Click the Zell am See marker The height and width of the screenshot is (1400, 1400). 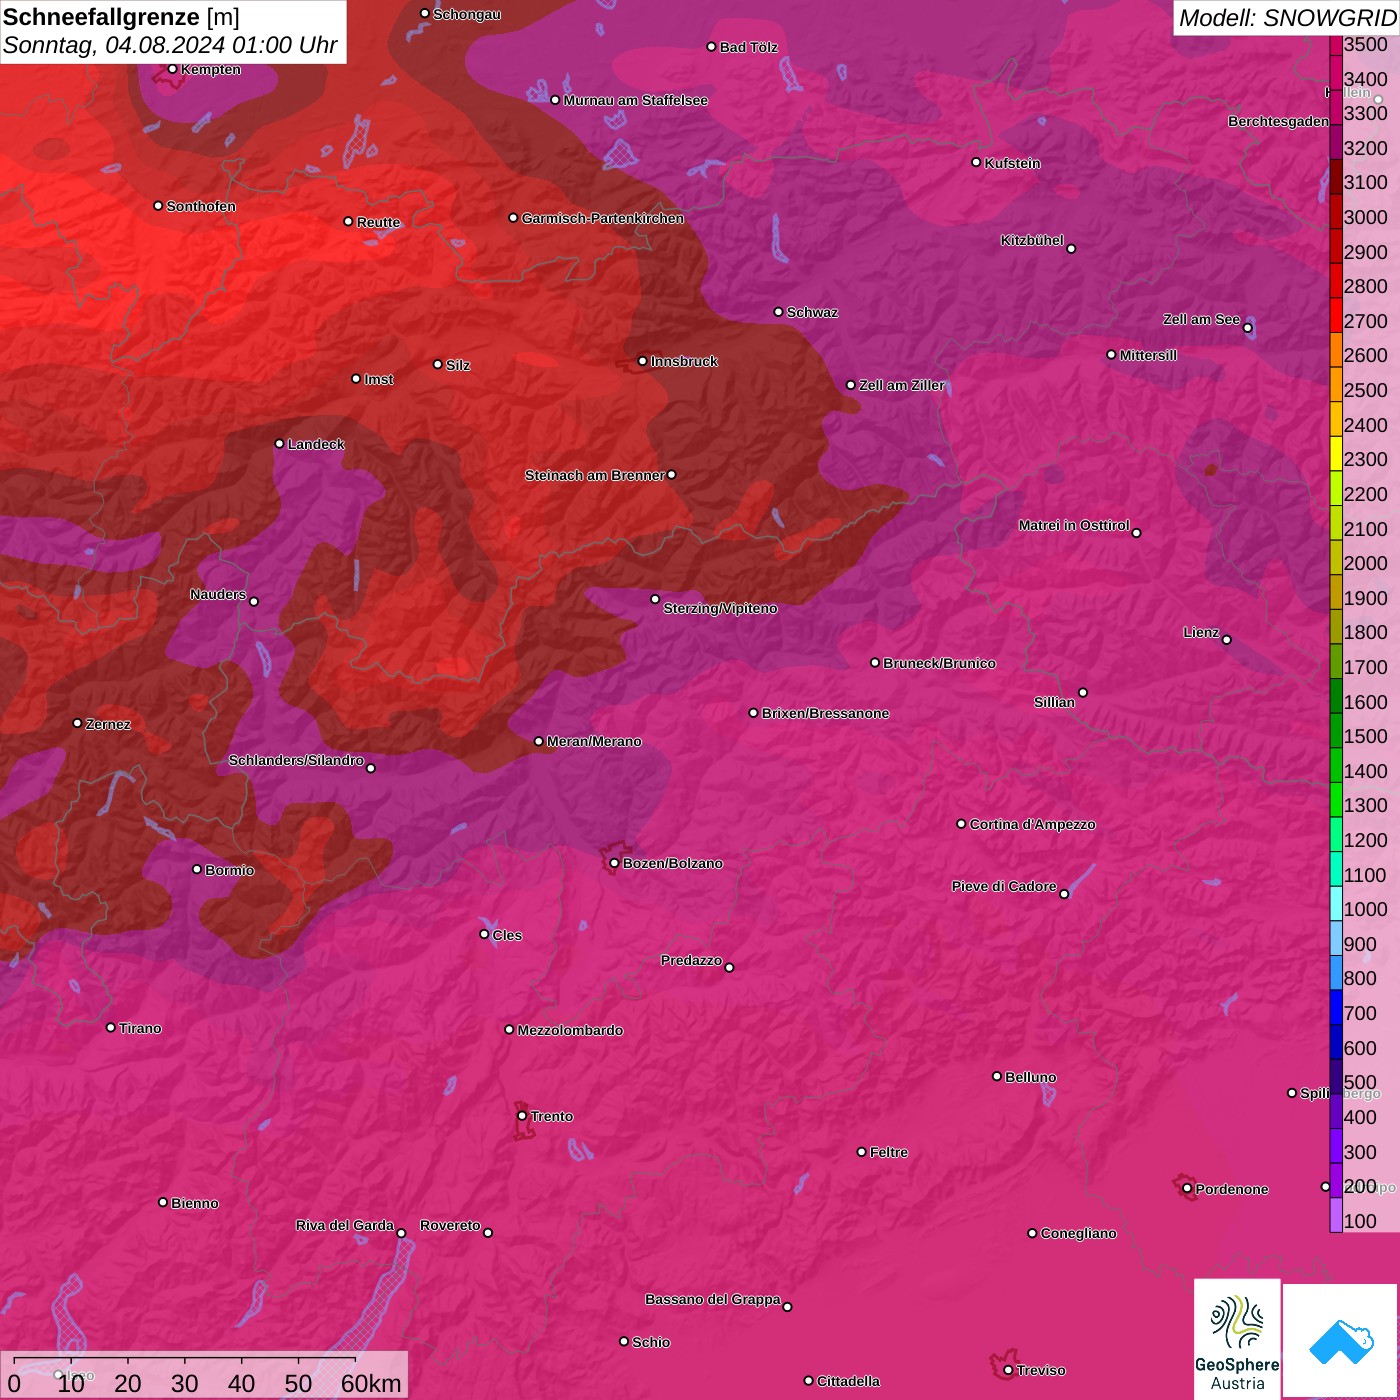(1248, 328)
